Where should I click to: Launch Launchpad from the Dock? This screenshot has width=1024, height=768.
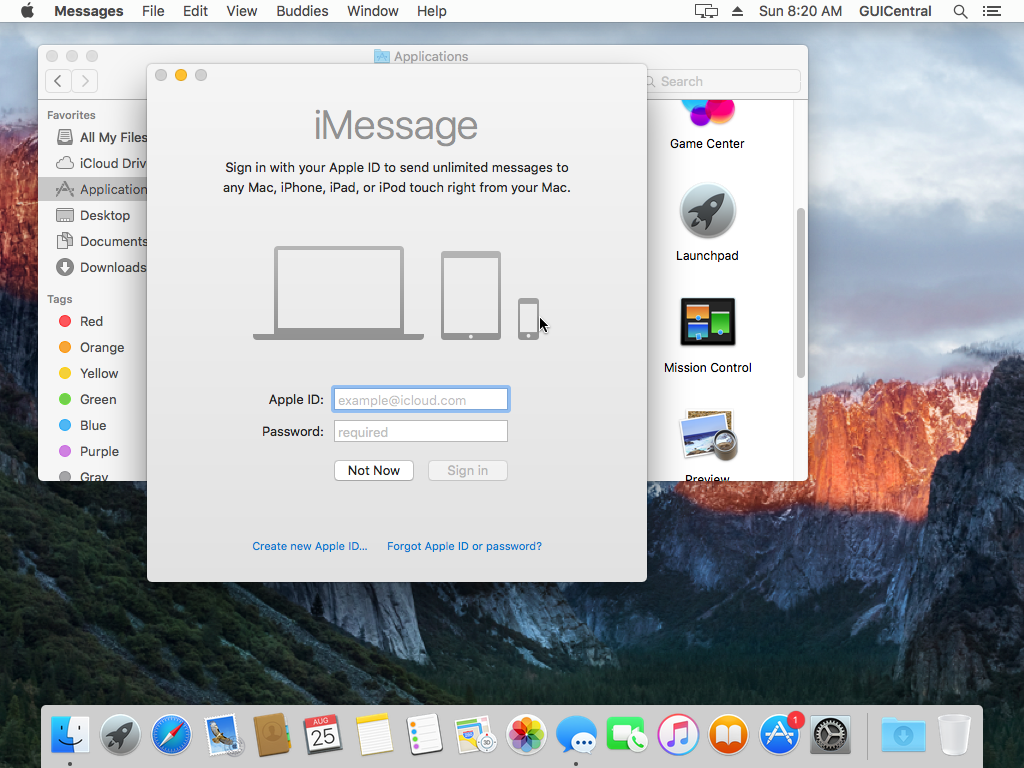point(120,735)
